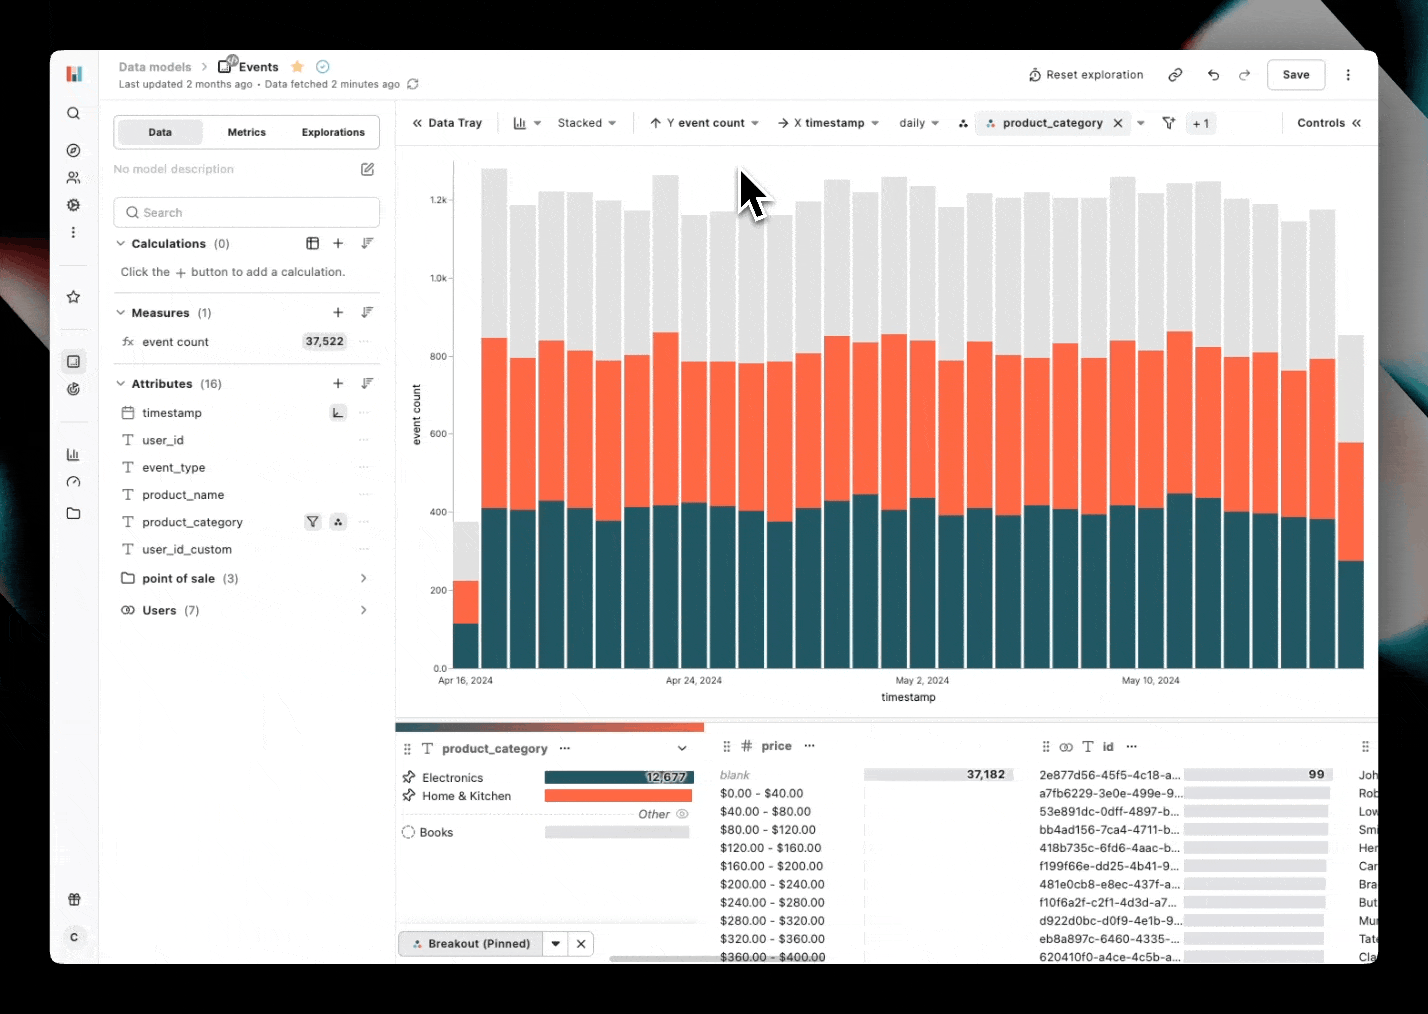Switch to the Metrics tab

click(247, 132)
